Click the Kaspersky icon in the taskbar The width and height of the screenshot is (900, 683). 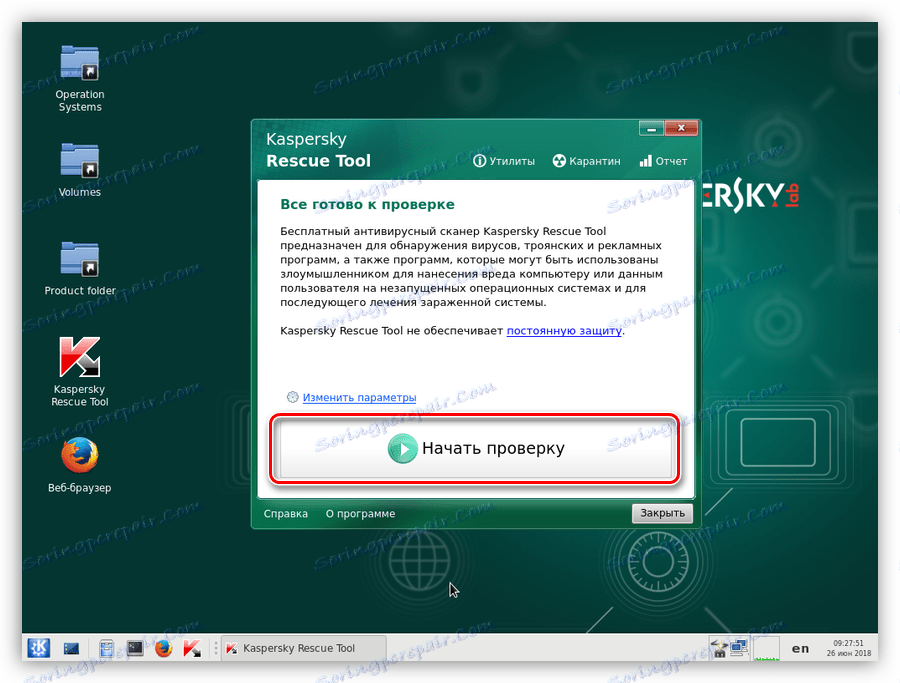coord(192,648)
